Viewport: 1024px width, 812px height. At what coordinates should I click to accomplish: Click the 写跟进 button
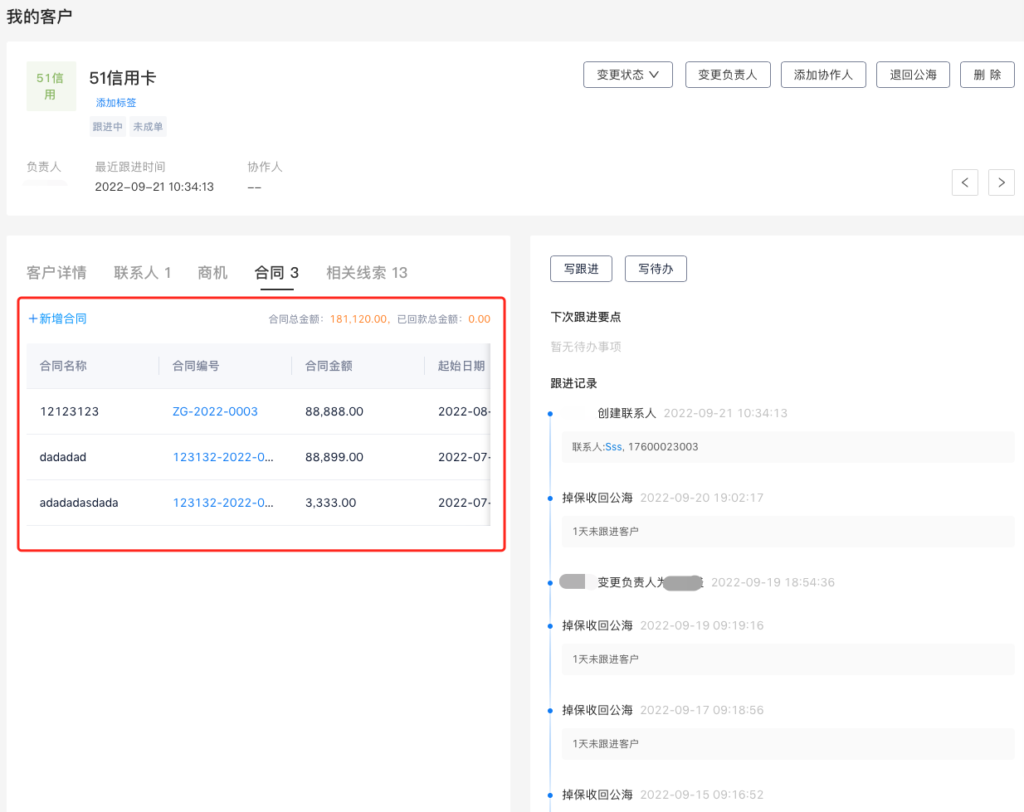[x=581, y=268]
